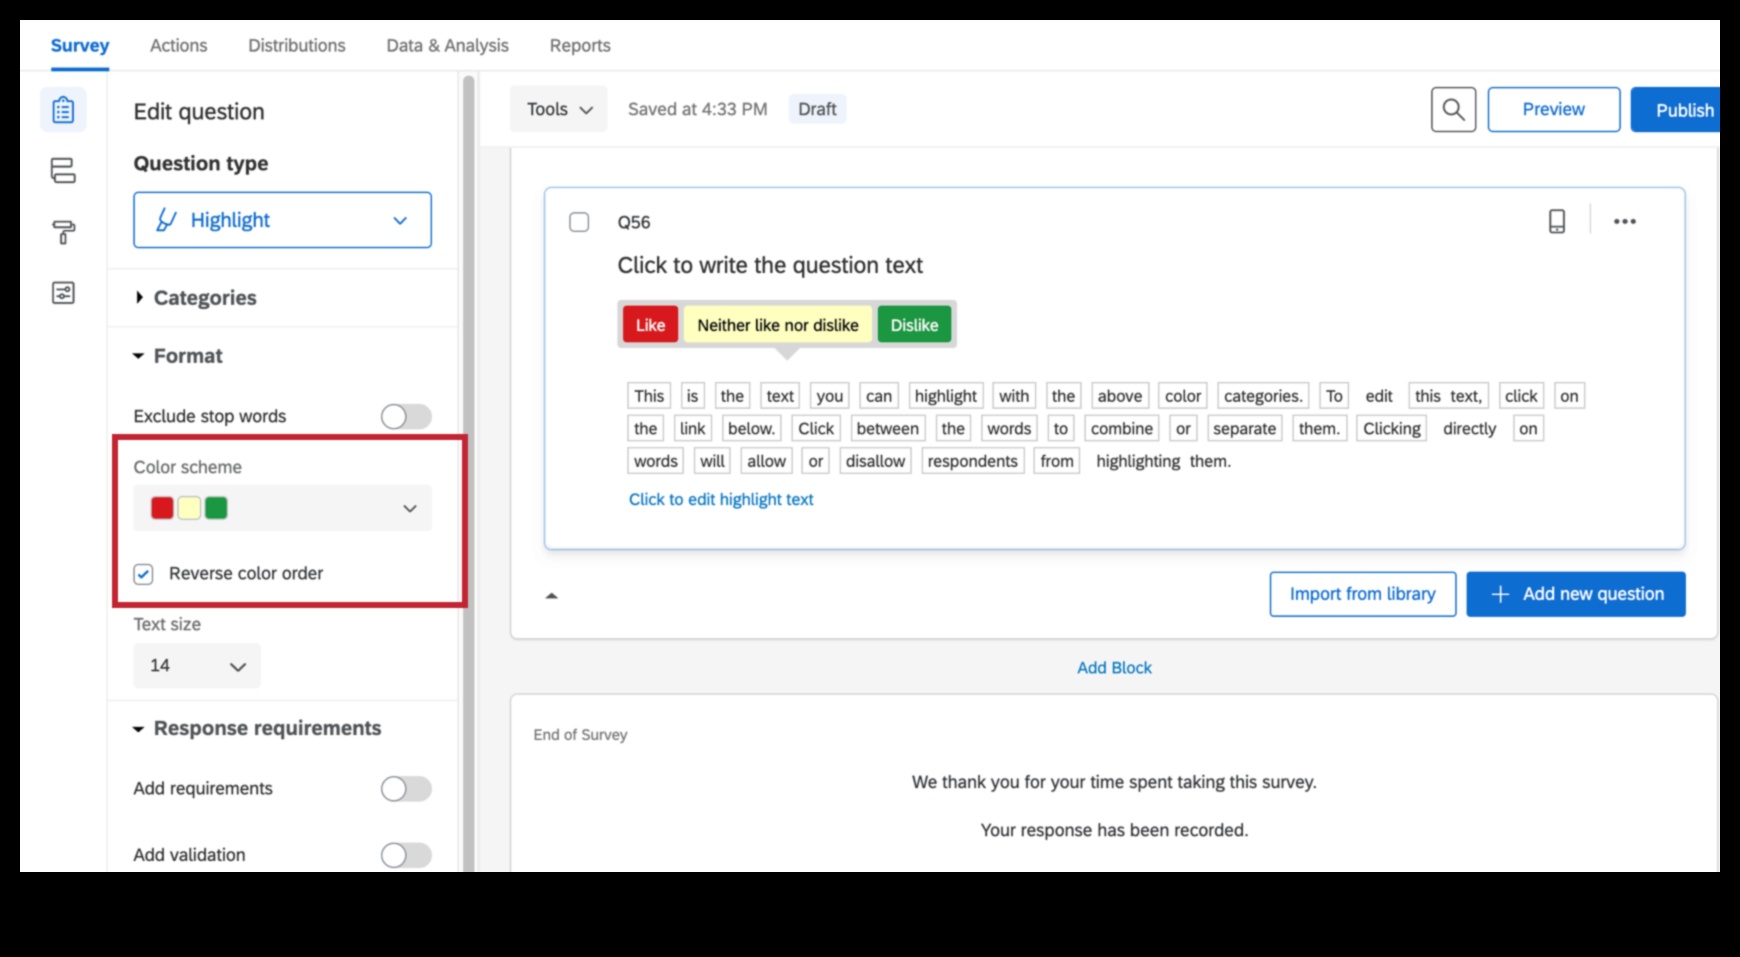Toggle the Exclude stop words switch
The image size is (1740, 957).
click(x=406, y=416)
